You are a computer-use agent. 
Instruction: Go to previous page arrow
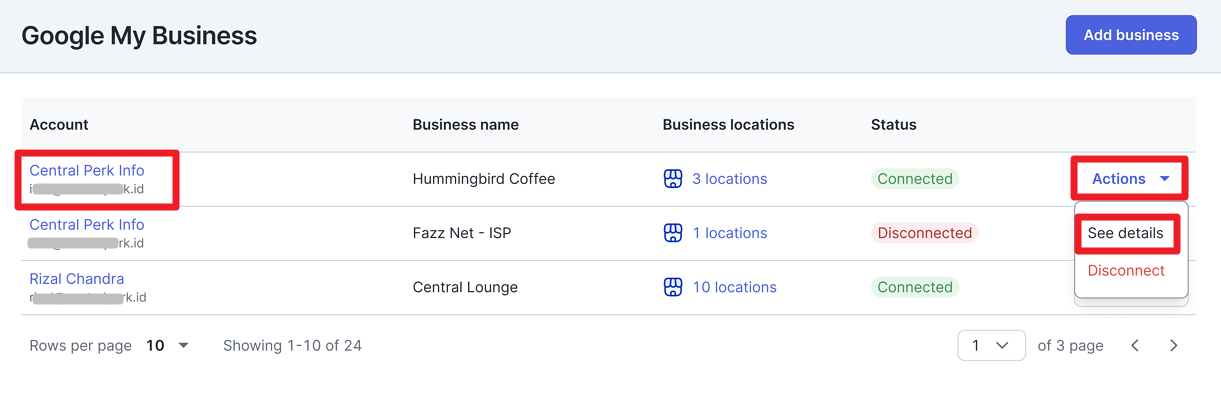(x=1135, y=345)
